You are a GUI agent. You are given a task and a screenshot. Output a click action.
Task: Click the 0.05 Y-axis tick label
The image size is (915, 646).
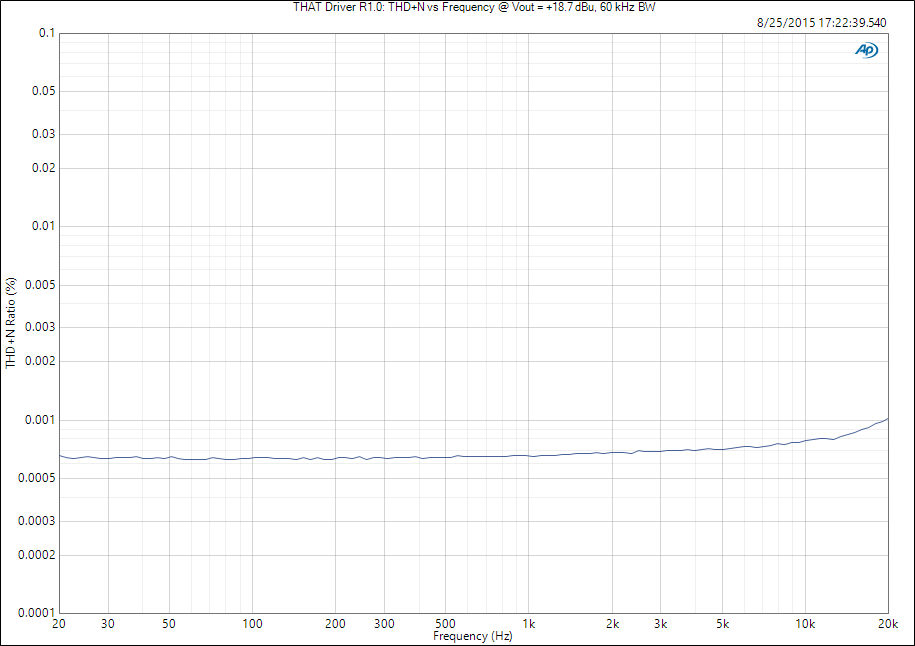coord(44,91)
